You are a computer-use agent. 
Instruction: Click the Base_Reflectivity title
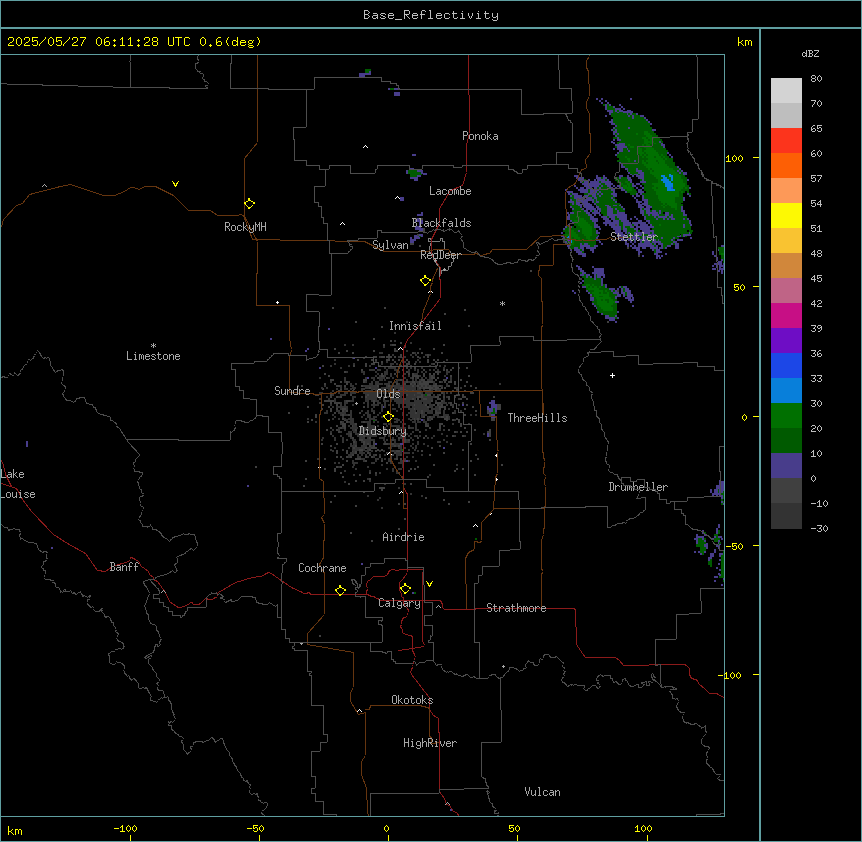(x=431, y=15)
